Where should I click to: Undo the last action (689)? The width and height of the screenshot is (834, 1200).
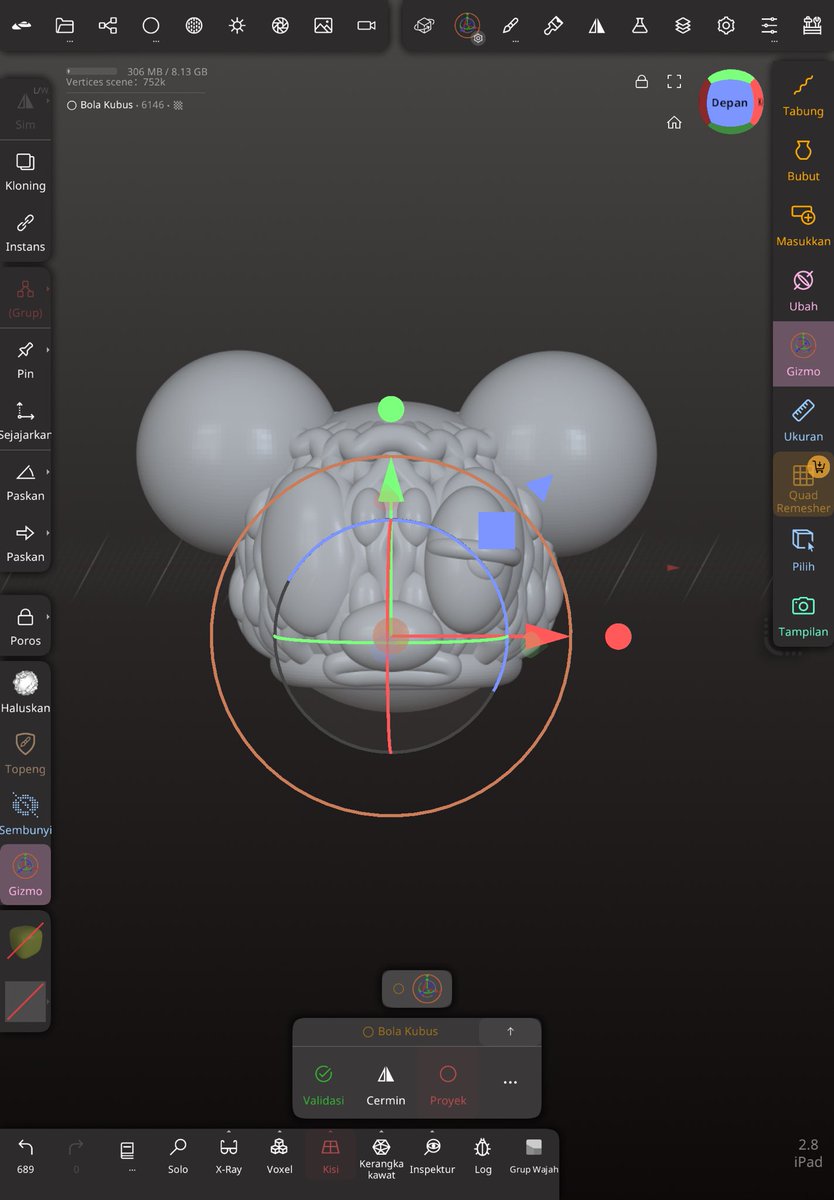pyautogui.click(x=26, y=1156)
